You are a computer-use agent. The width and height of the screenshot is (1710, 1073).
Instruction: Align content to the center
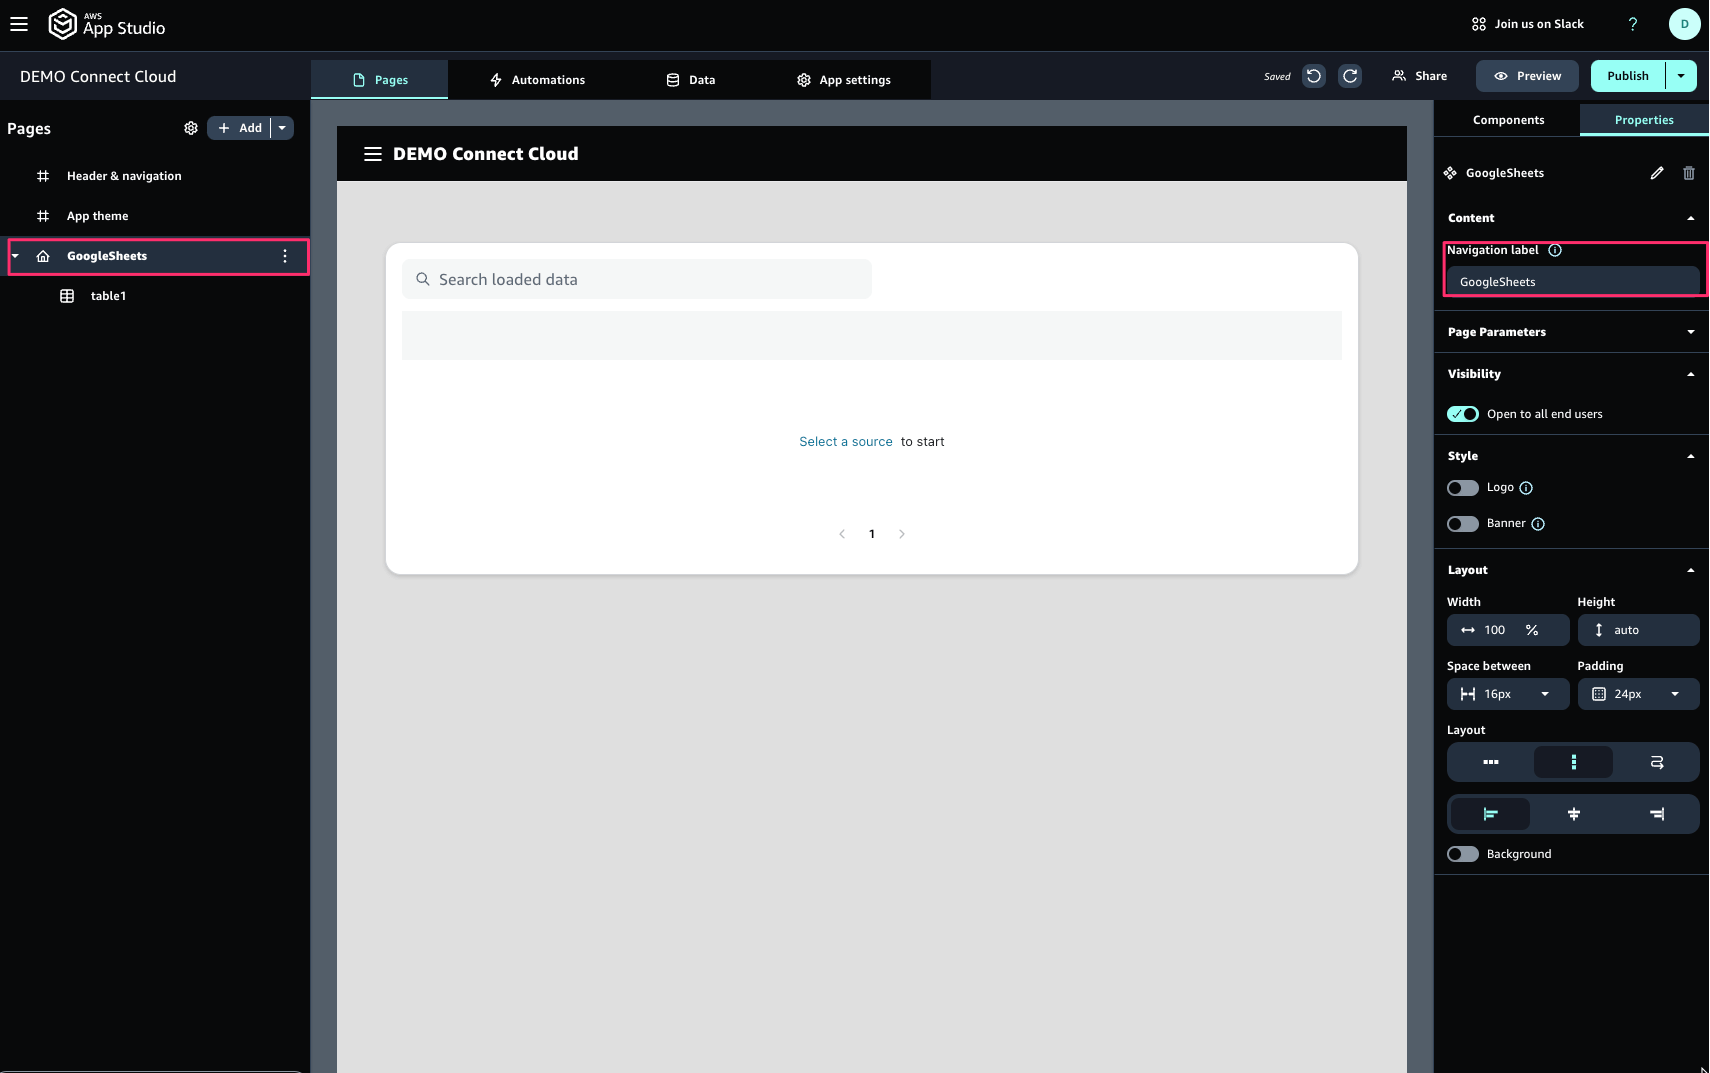(1574, 814)
